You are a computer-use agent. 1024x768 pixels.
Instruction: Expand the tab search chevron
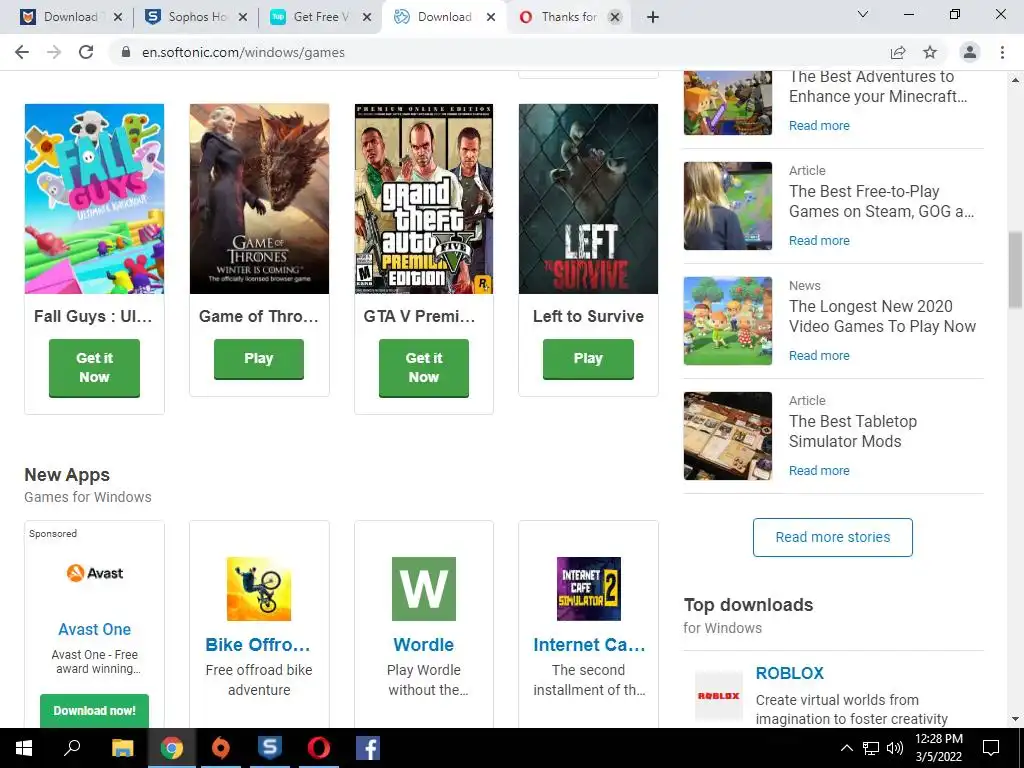click(x=863, y=14)
